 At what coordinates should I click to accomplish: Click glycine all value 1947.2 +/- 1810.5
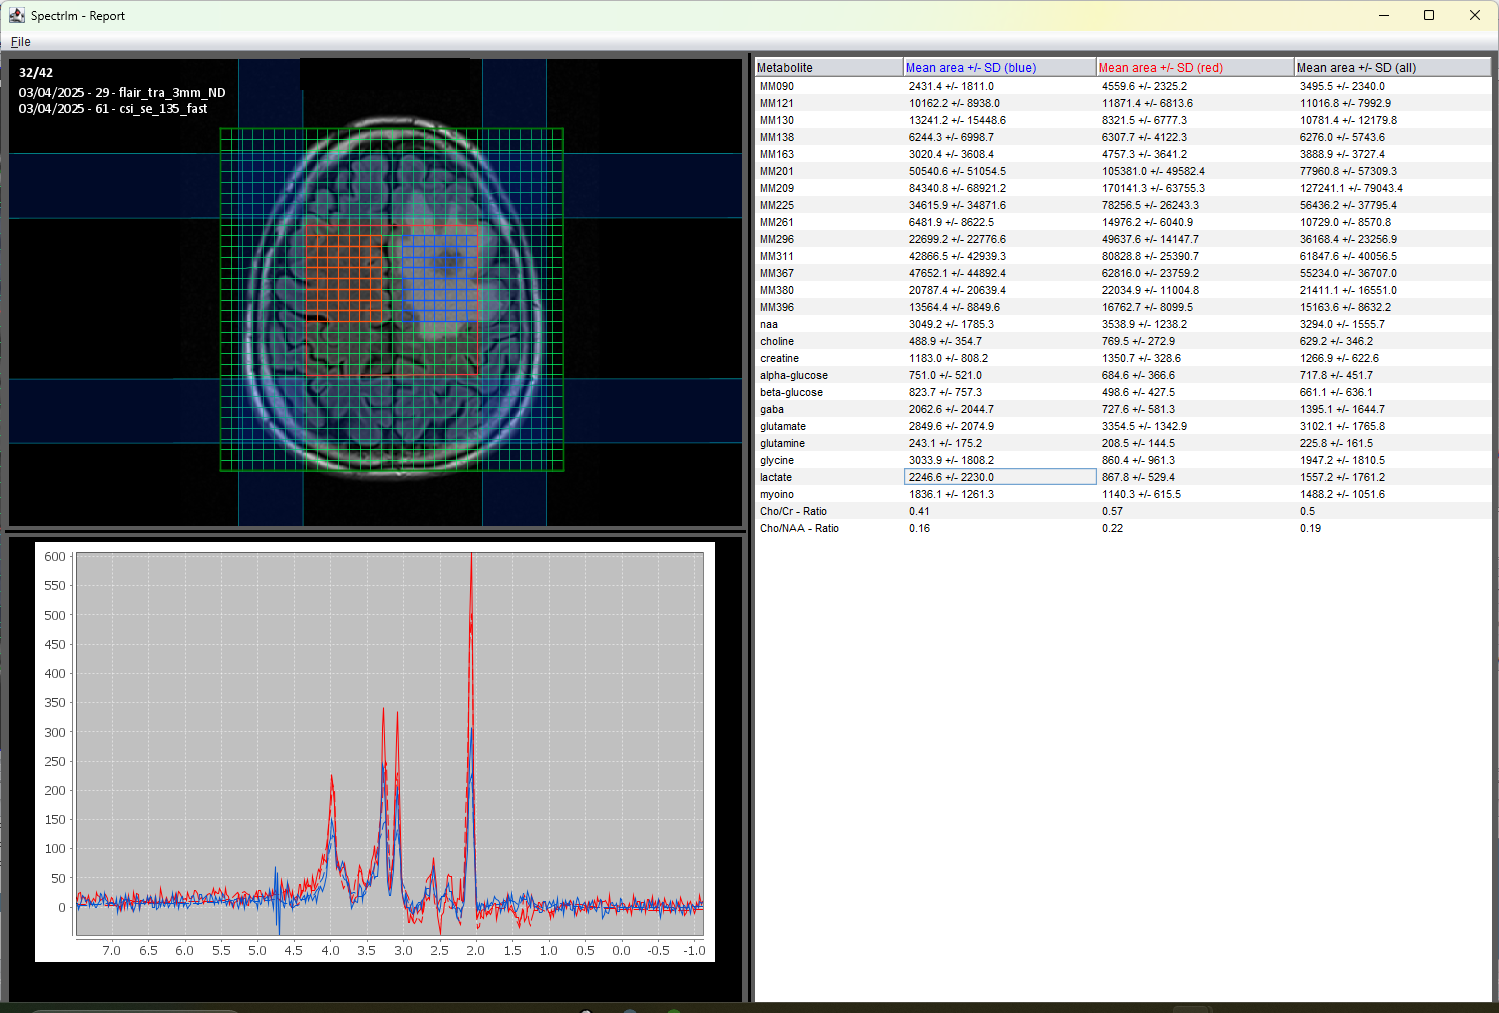(x=1342, y=460)
